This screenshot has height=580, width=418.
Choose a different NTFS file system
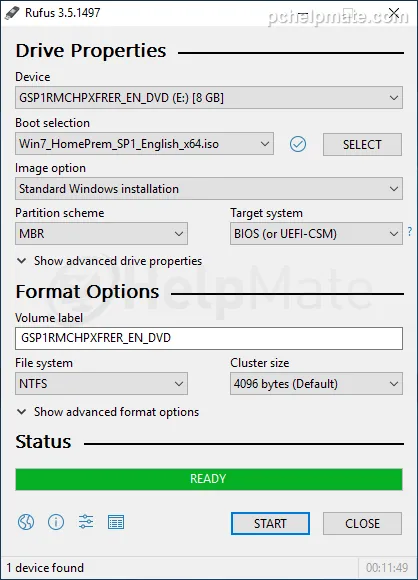pos(101,384)
